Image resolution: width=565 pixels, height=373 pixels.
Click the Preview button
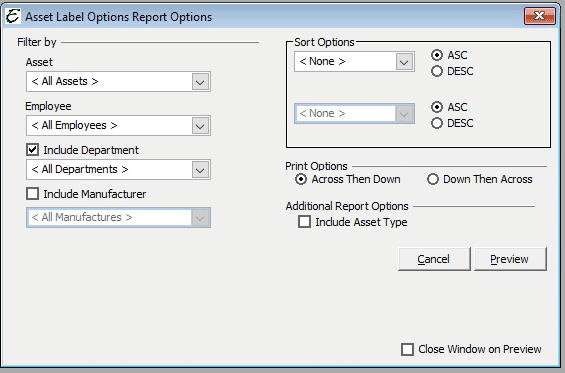pyautogui.click(x=510, y=259)
